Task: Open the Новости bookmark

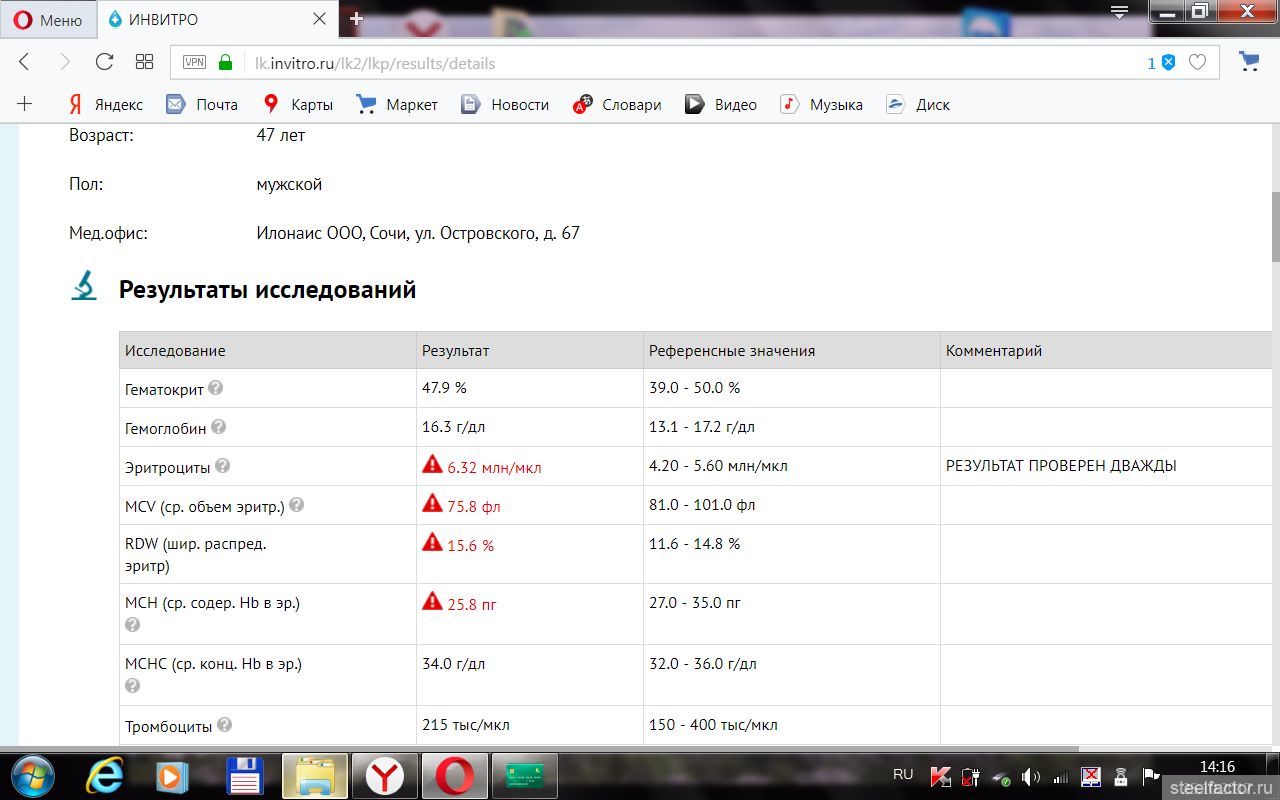Action: tap(505, 104)
